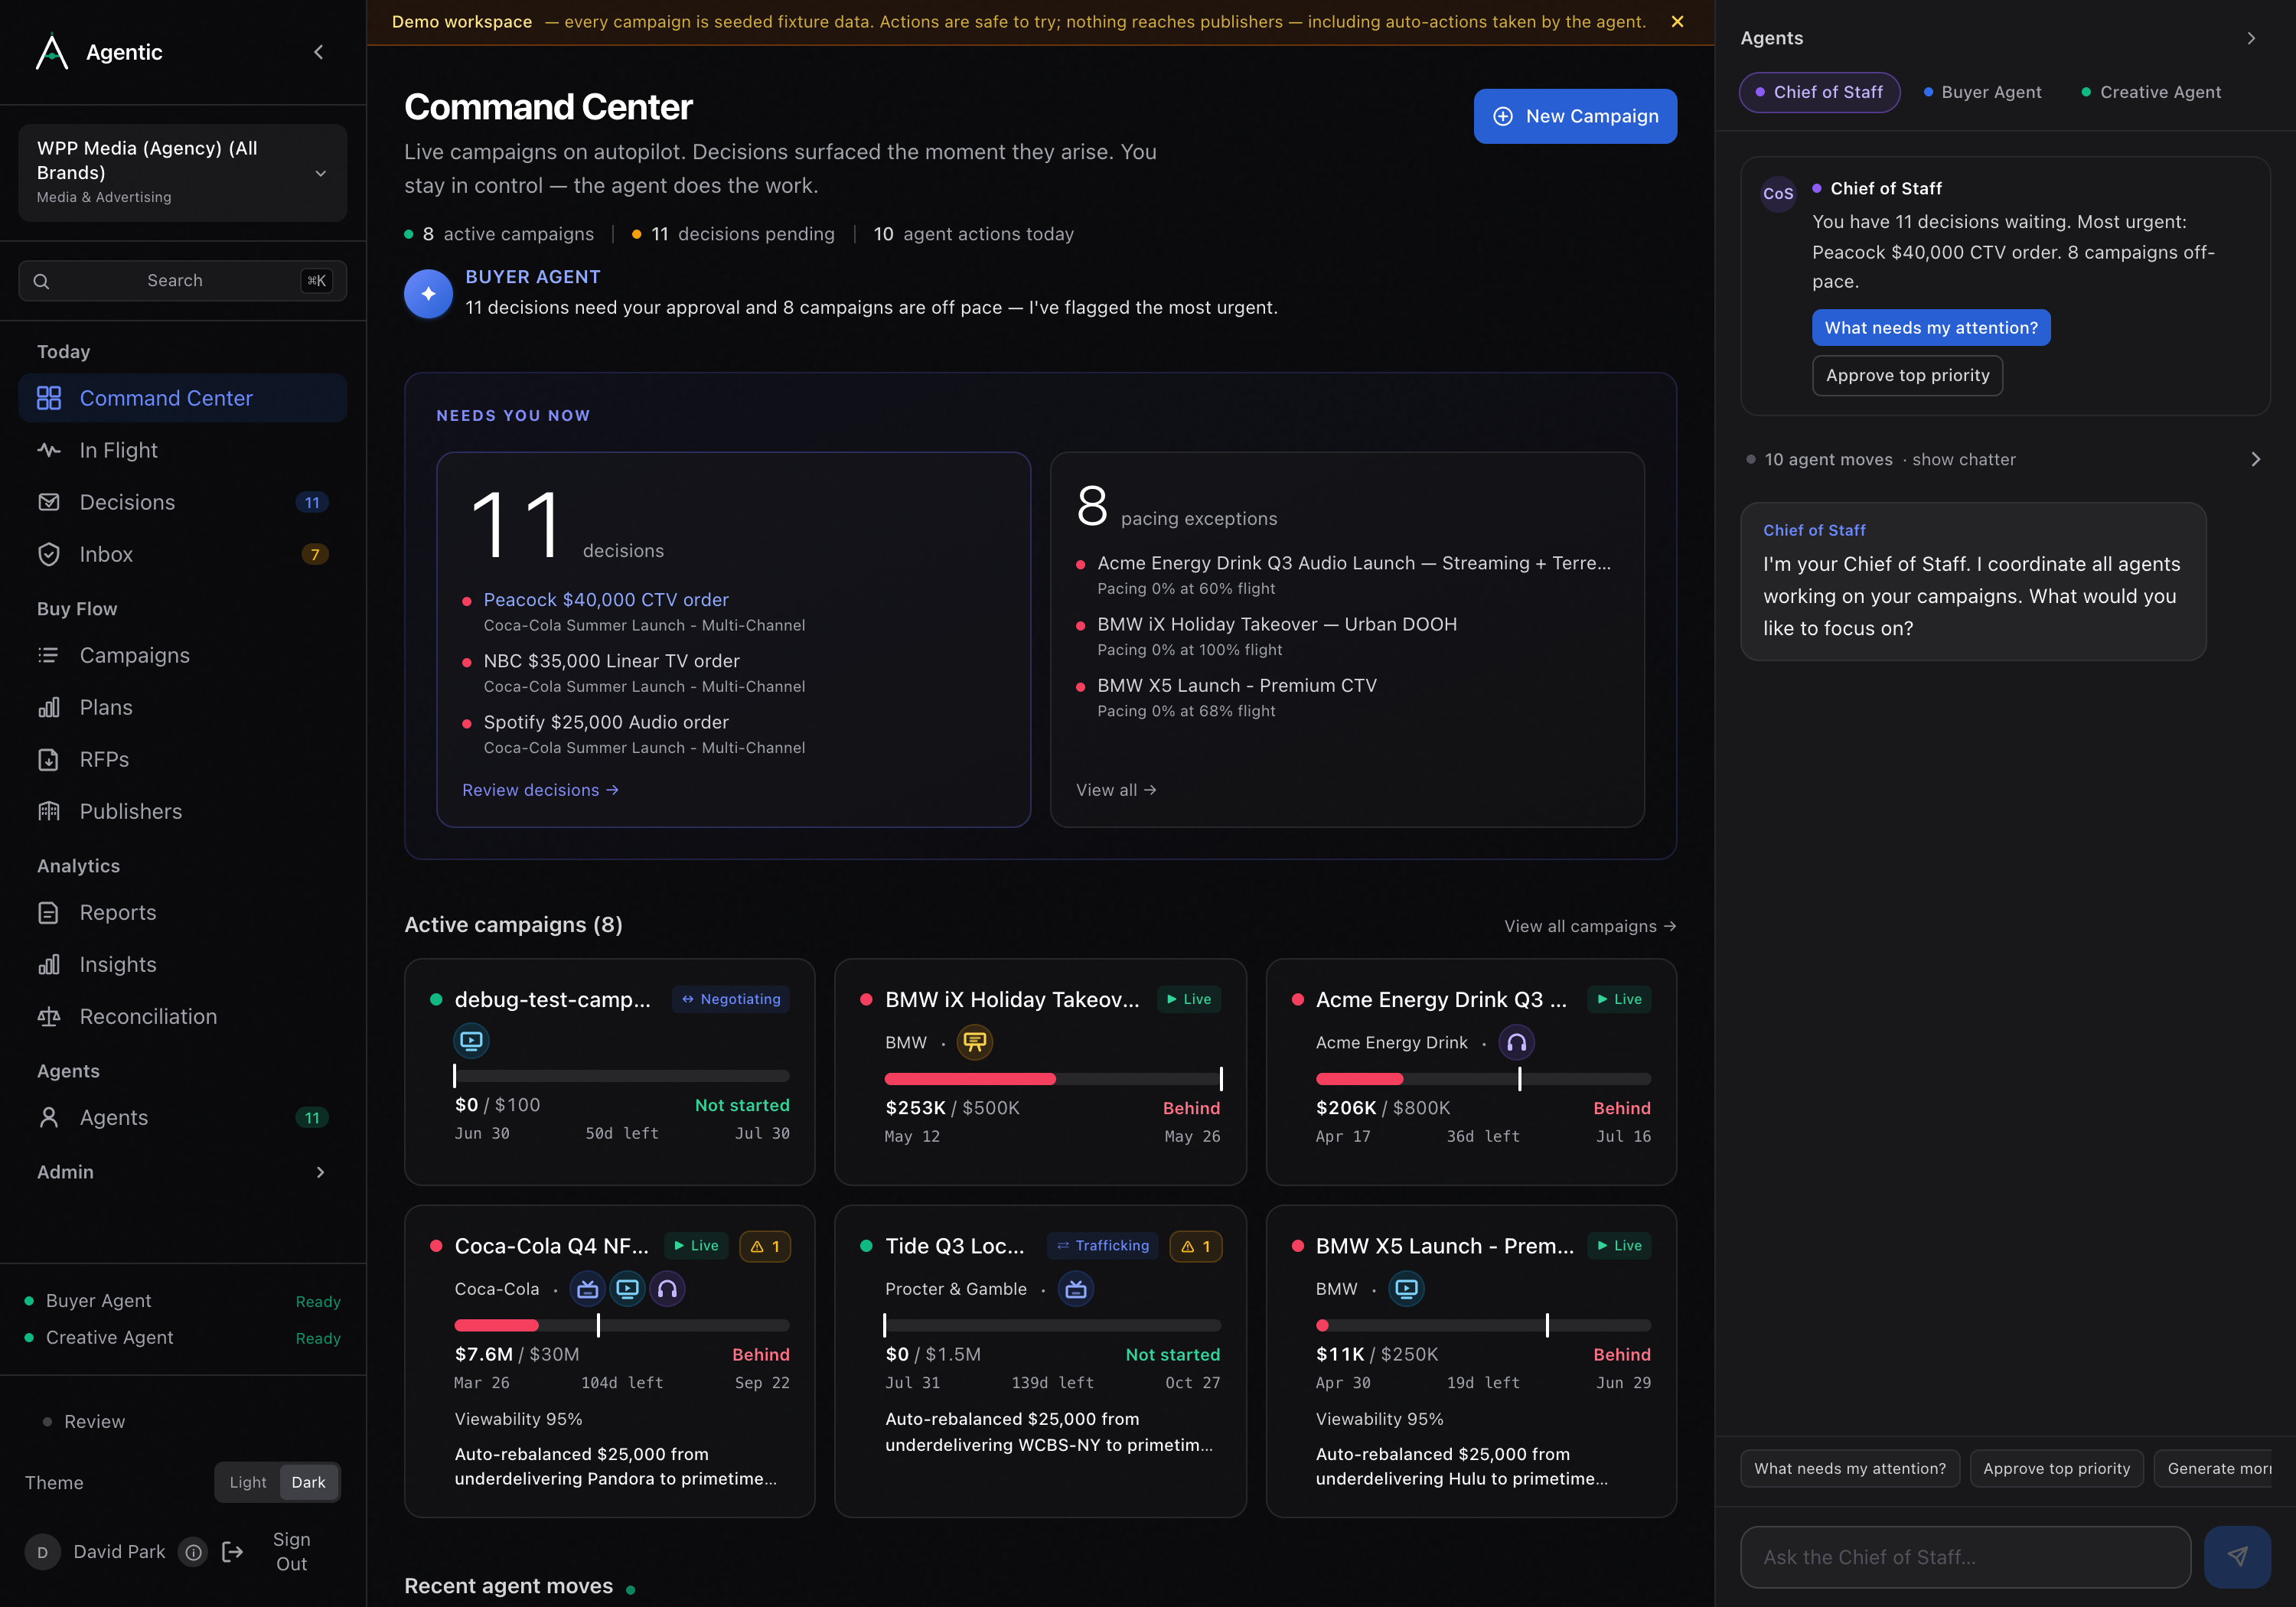Click Acme Energy Drink headphones icon
Viewport: 2296px width, 1607px height.
[x=1516, y=1042]
